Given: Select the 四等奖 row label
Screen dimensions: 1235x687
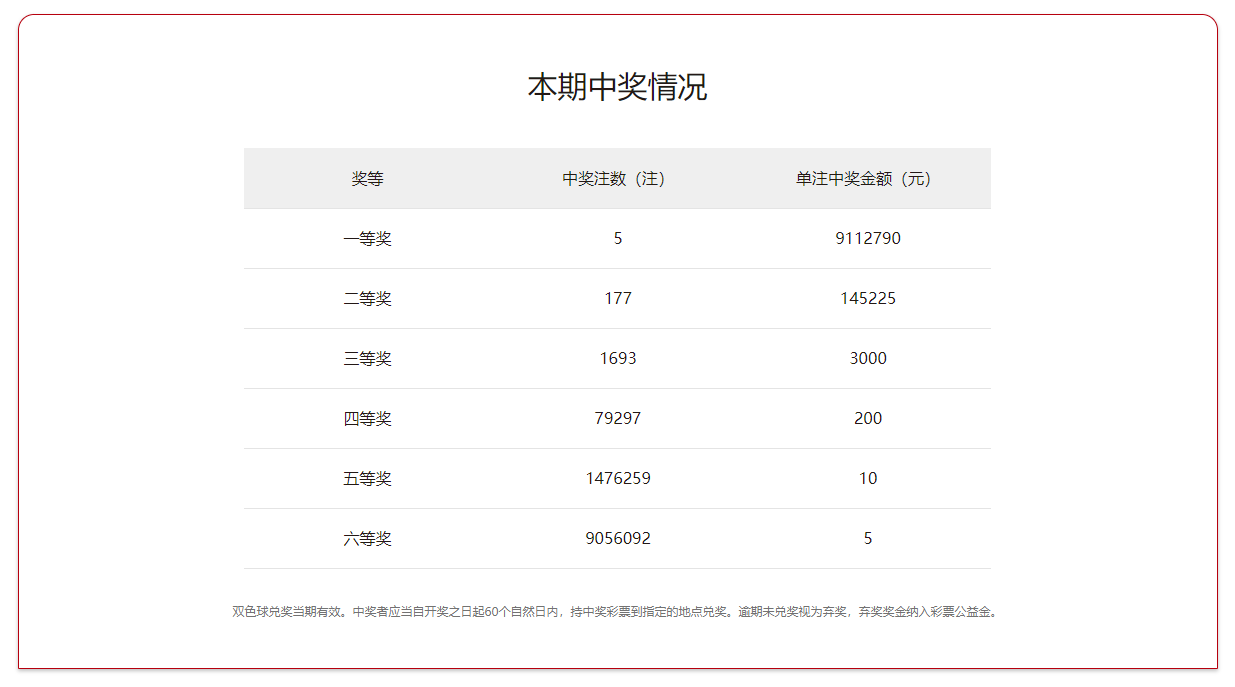Looking at the screenshot, I should point(367,419).
